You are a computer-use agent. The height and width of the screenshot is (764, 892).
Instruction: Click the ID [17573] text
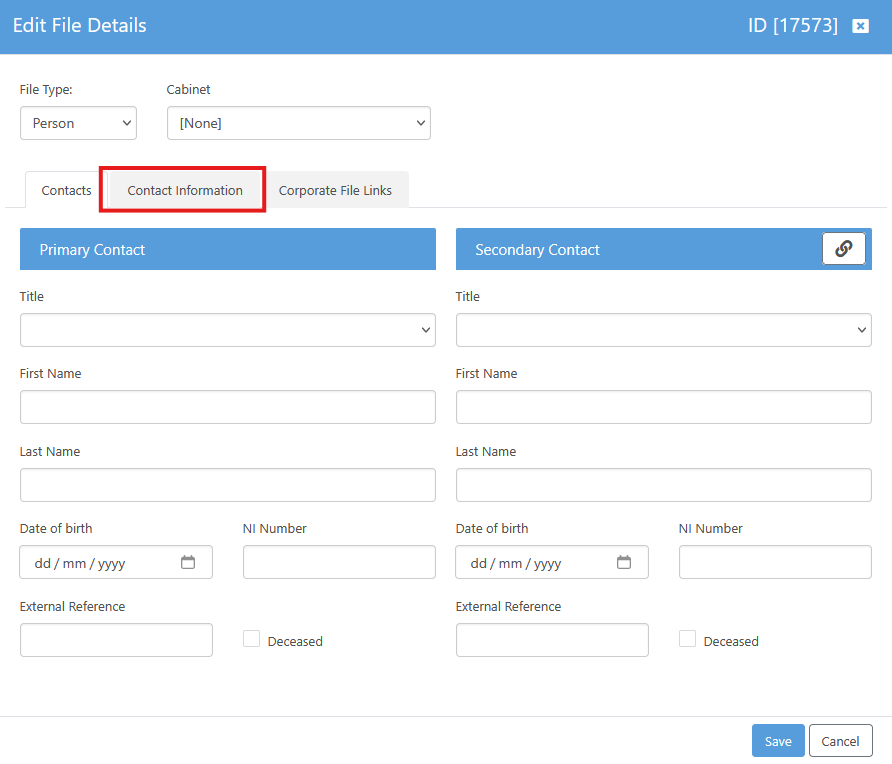pyautogui.click(x=792, y=26)
